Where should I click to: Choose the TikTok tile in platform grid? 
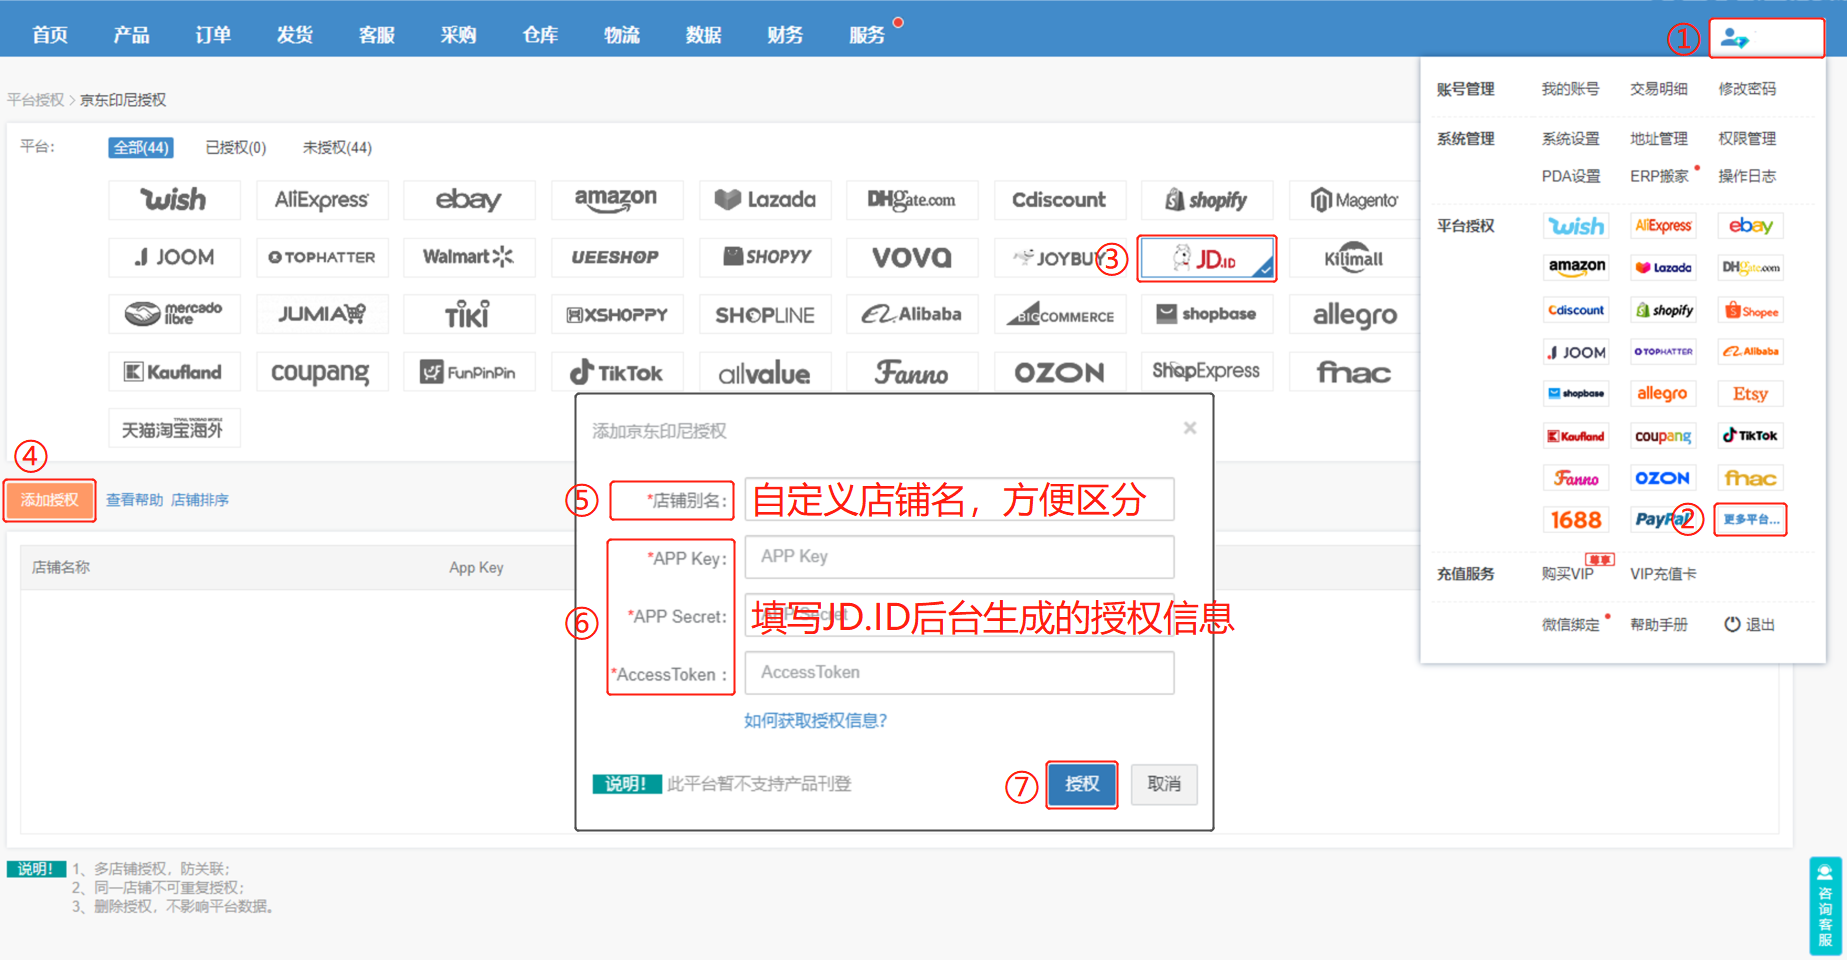point(617,372)
